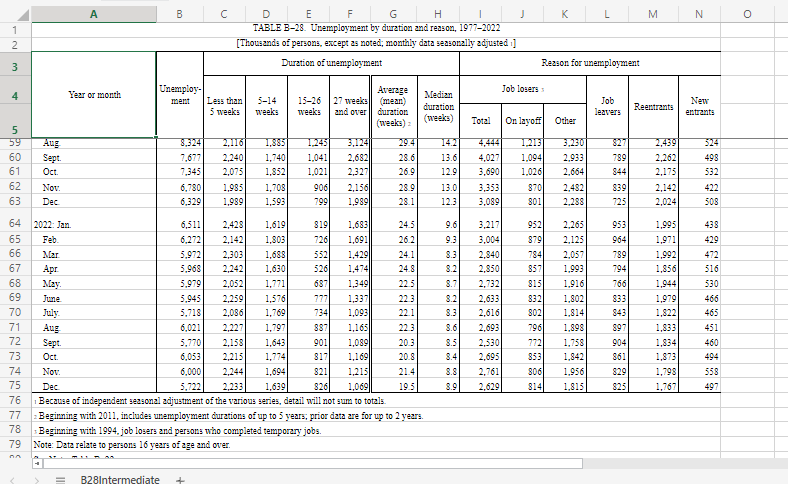This screenshot has width=788, height=484.
Task: Click the '3,124' cell in row 59
Action: pyautogui.click(x=350, y=143)
